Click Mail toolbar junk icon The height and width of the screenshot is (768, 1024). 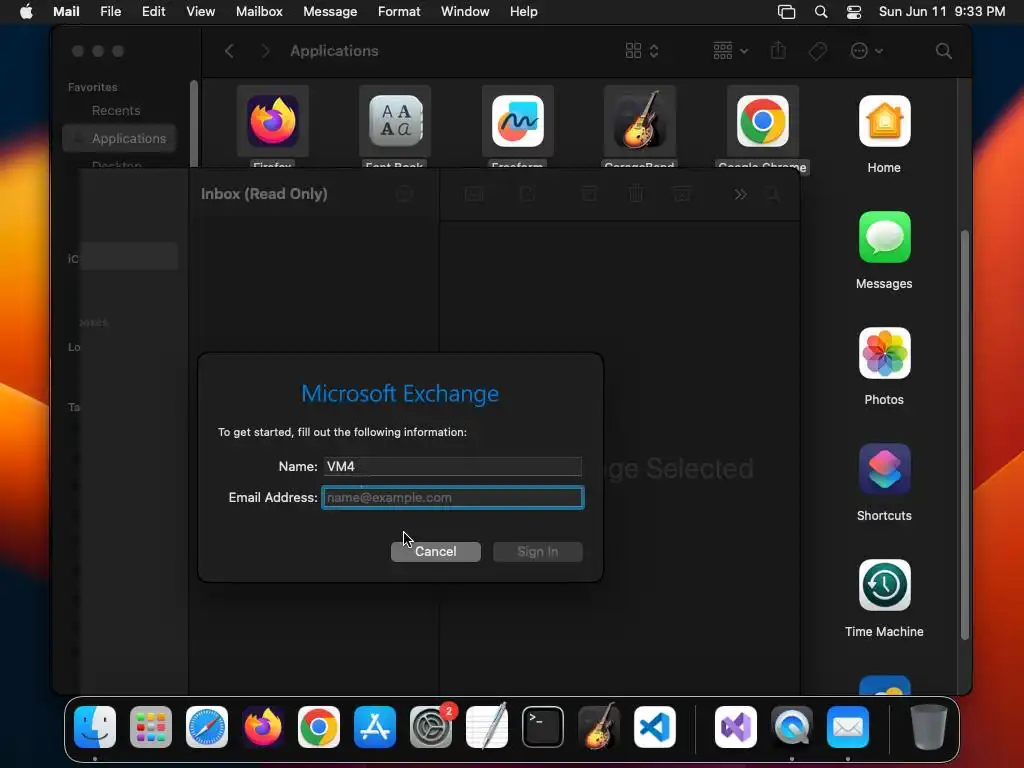point(682,194)
